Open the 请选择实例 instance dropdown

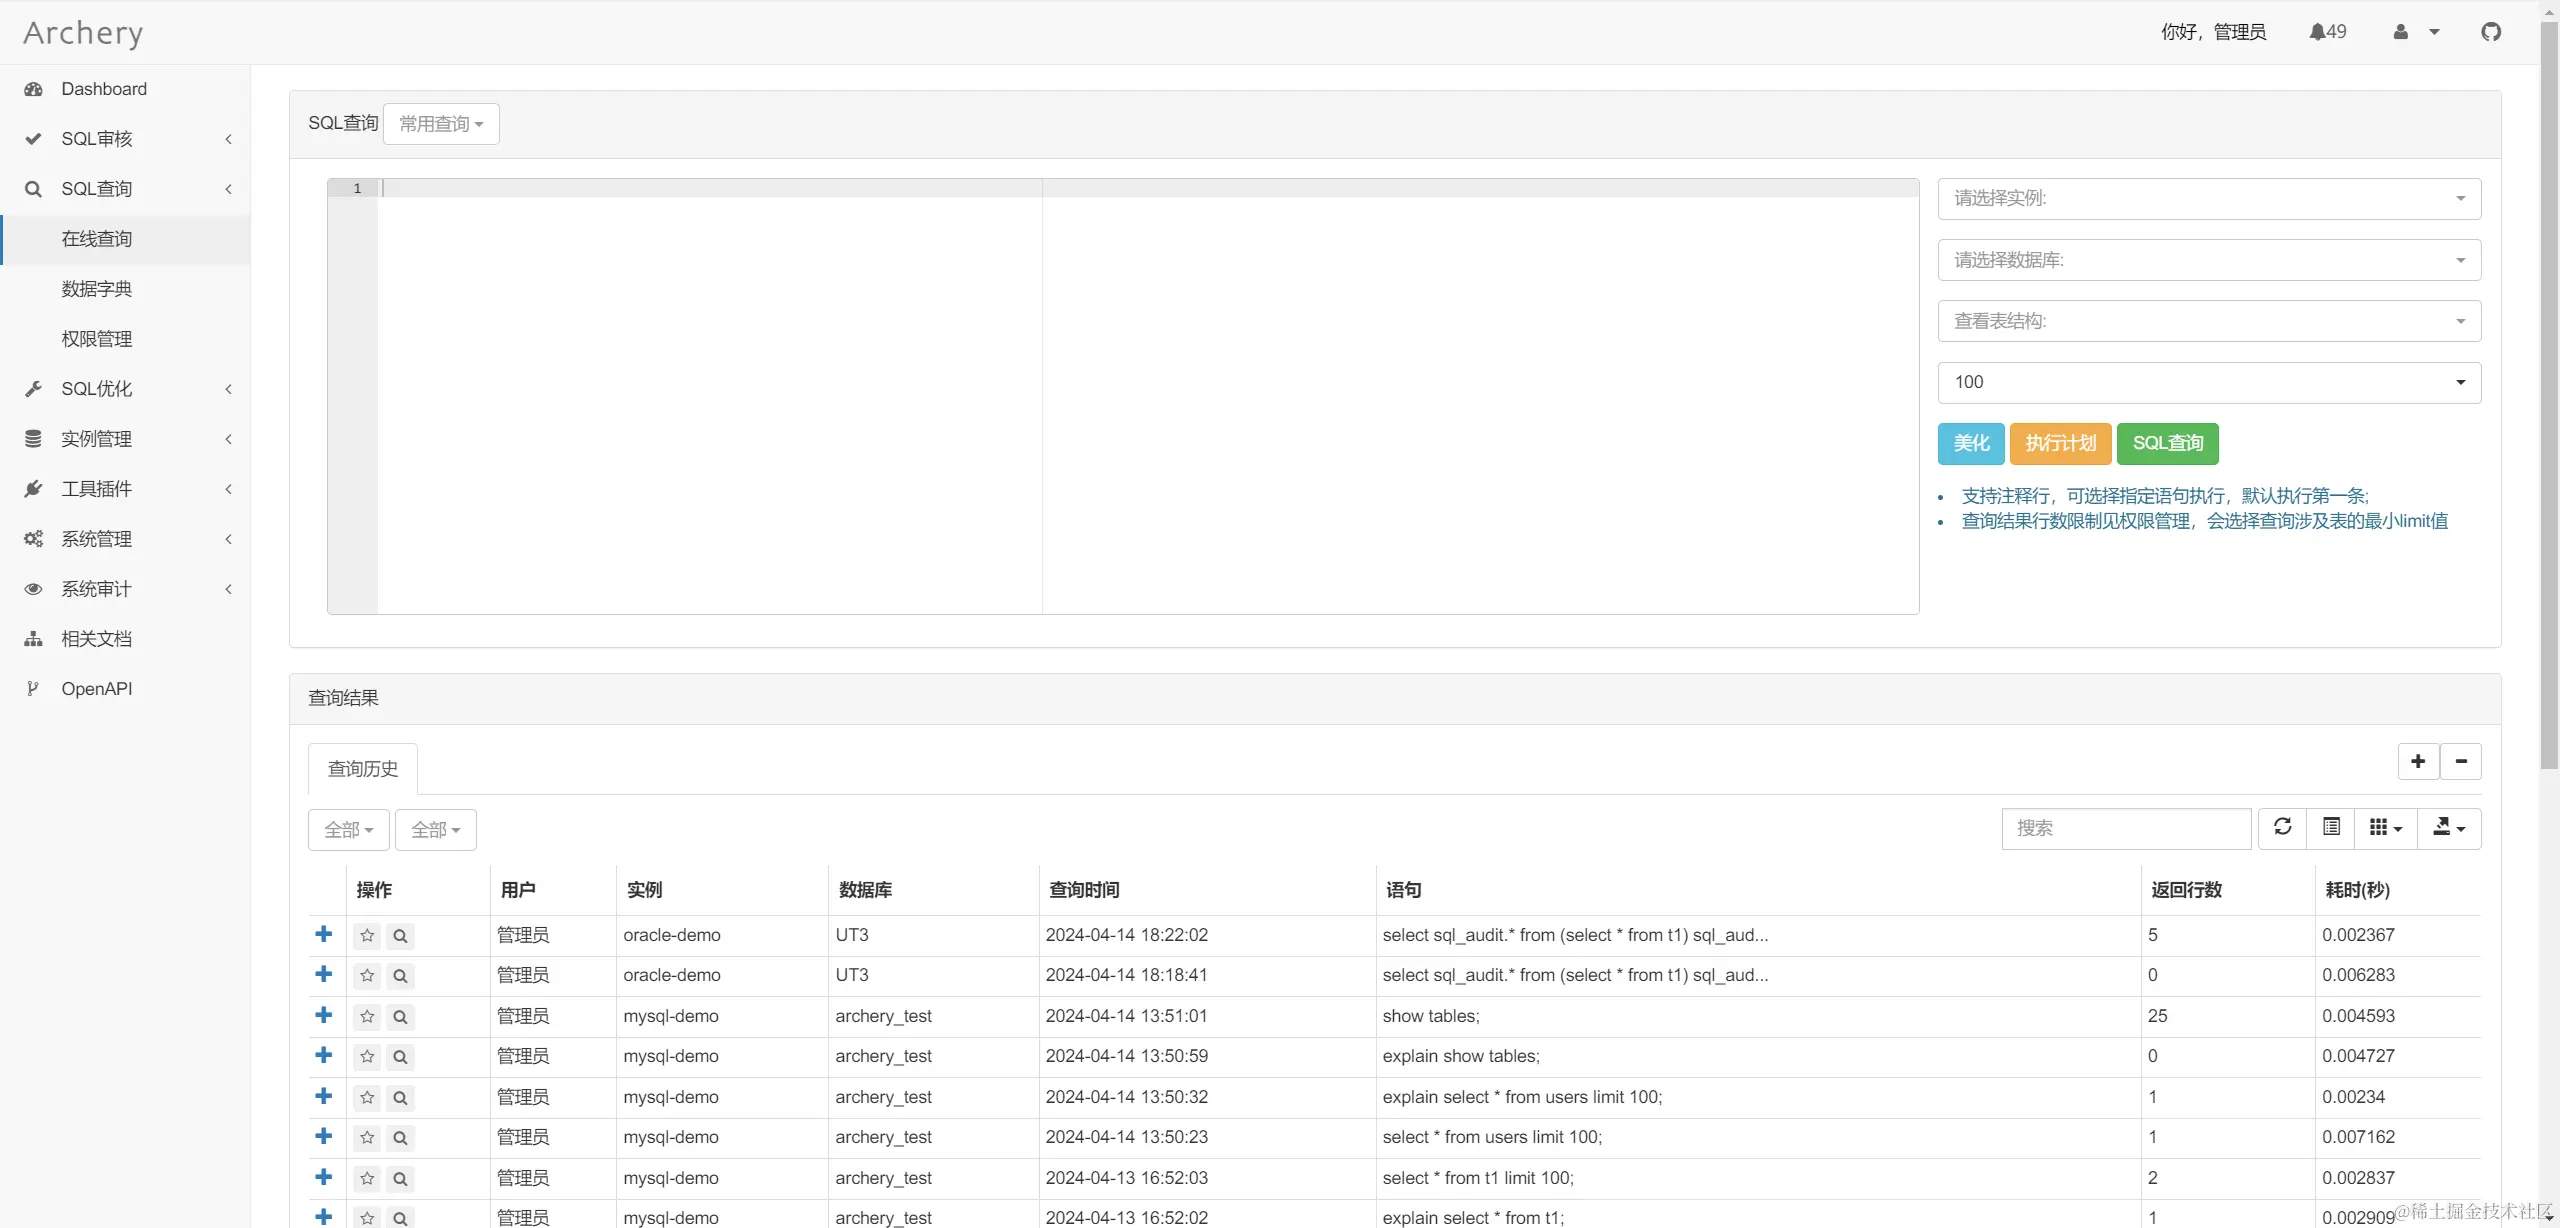click(2208, 199)
